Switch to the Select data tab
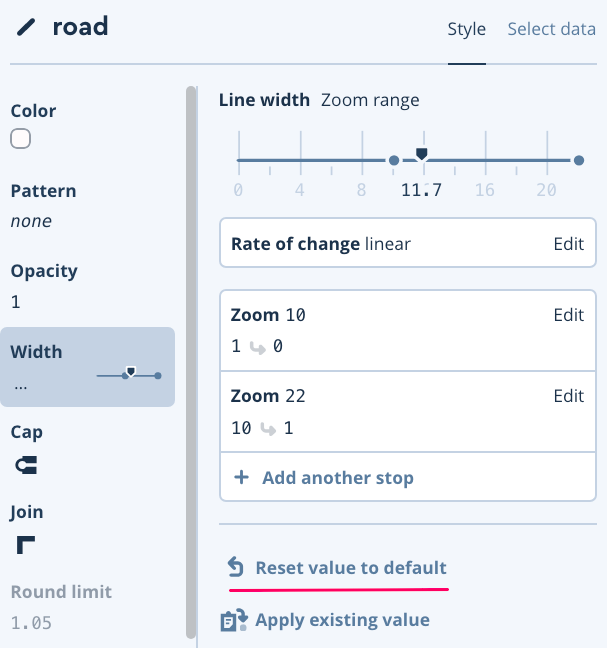Screen dimensions: 607x648 pos(551,29)
